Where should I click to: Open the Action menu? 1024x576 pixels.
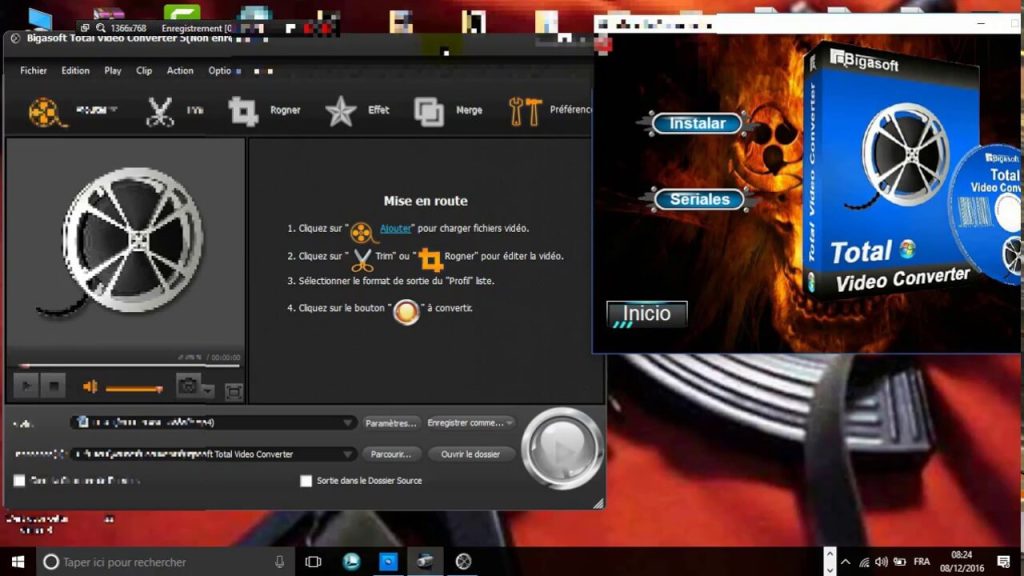180,71
